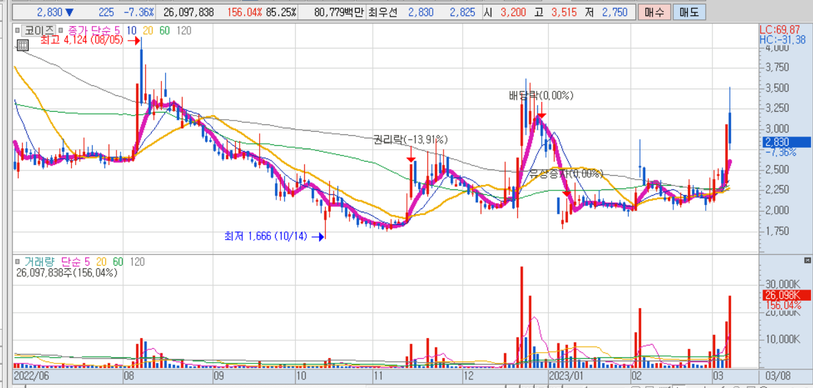This screenshot has width=813, height=388.
Task: Click the 거래량 volume indicator label
Action: point(40,262)
